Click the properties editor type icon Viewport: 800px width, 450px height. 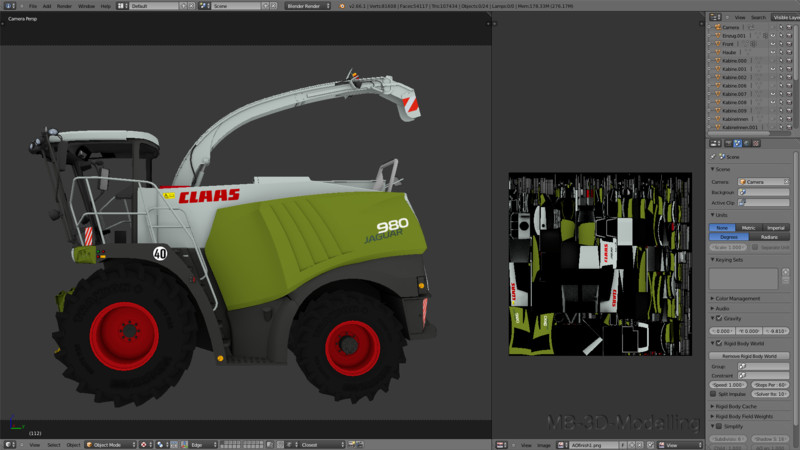point(715,143)
